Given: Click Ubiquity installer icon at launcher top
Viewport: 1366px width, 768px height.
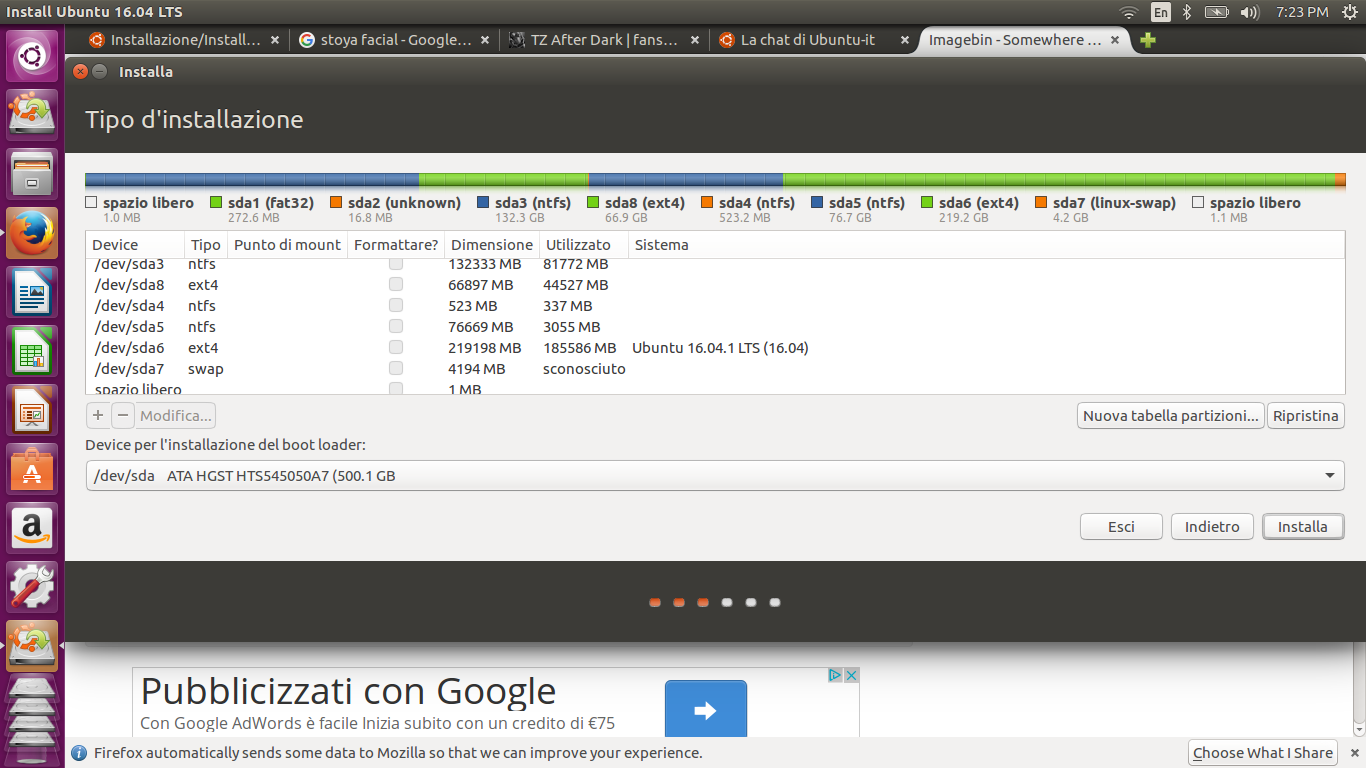Looking at the screenshot, I should coord(32,114).
